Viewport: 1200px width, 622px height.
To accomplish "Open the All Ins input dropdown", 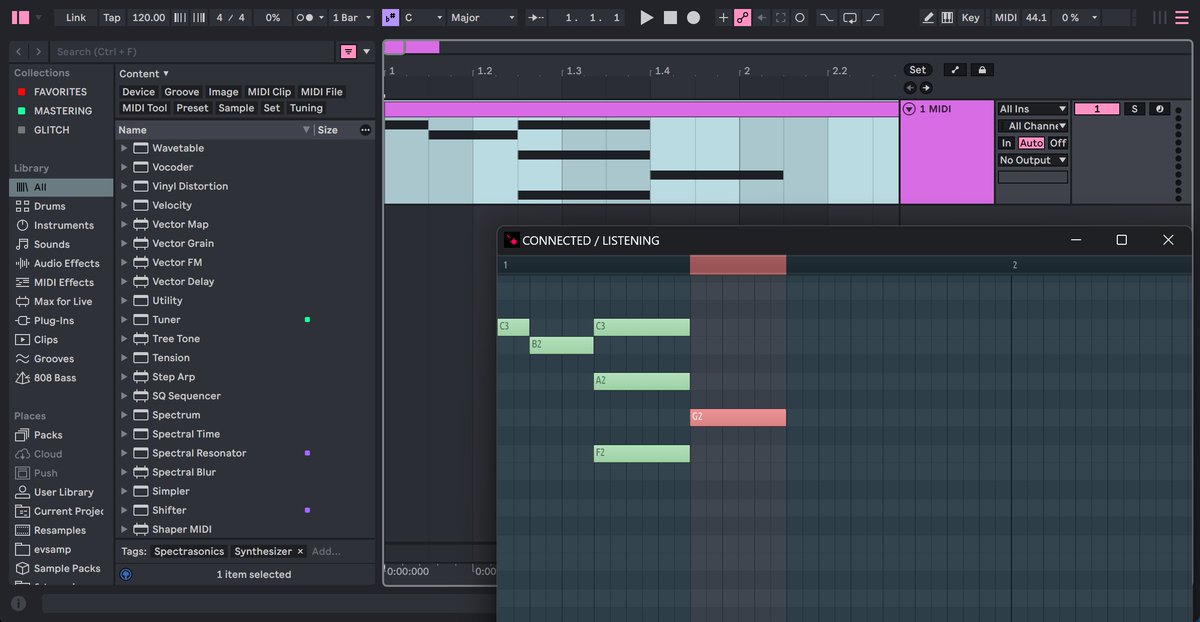I will click(x=1033, y=109).
